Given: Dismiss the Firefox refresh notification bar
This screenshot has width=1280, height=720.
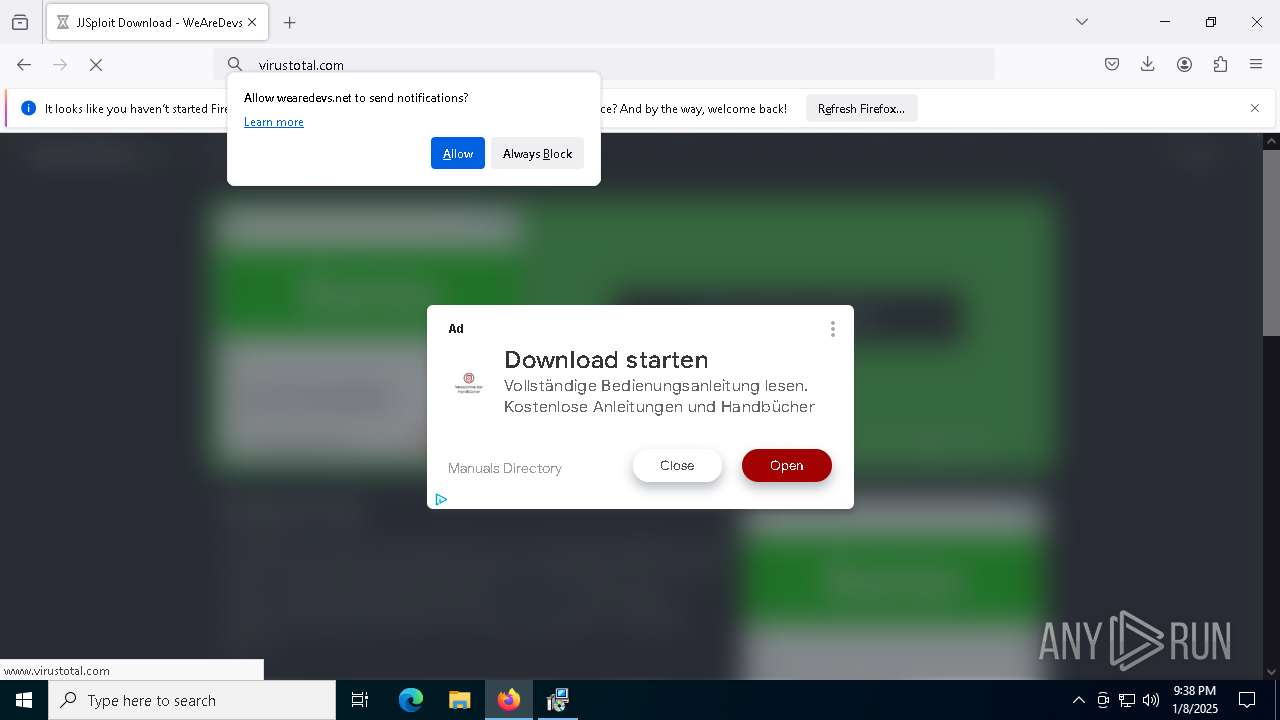Looking at the screenshot, I should (x=1255, y=108).
